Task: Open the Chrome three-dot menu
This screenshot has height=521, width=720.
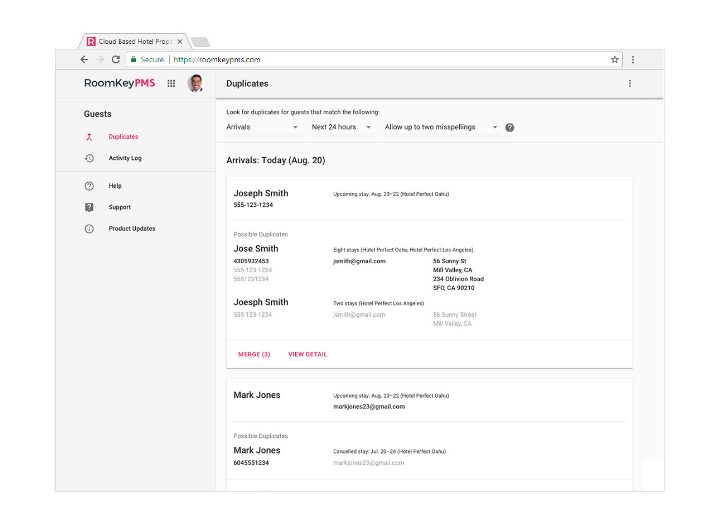Action: tap(633, 60)
